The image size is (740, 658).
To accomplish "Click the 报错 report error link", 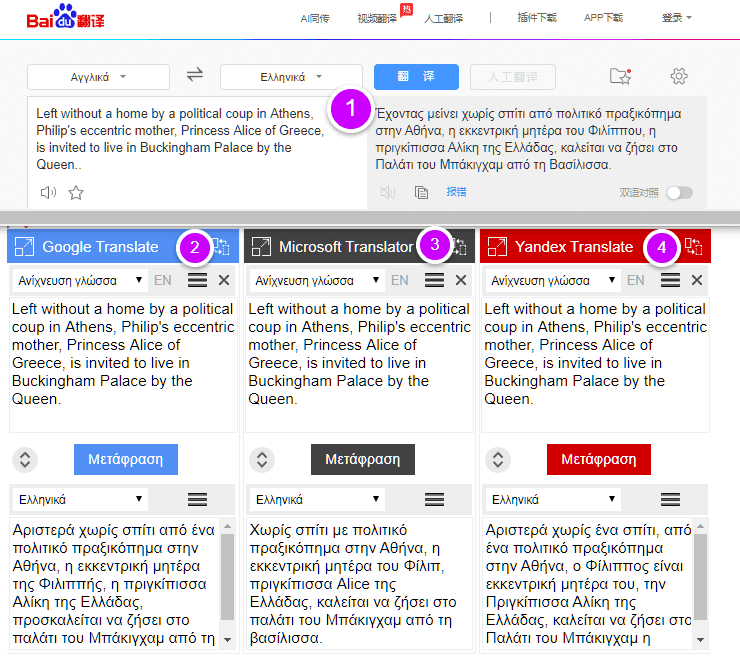I will point(456,192).
